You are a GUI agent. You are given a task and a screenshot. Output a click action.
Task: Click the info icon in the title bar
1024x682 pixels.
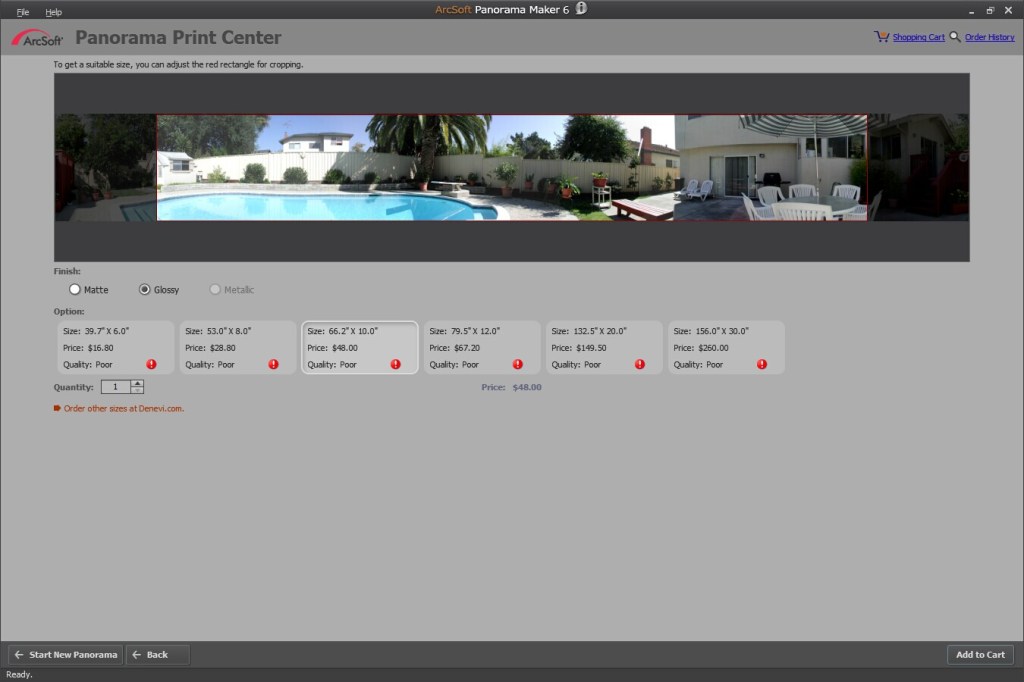tap(583, 7)
